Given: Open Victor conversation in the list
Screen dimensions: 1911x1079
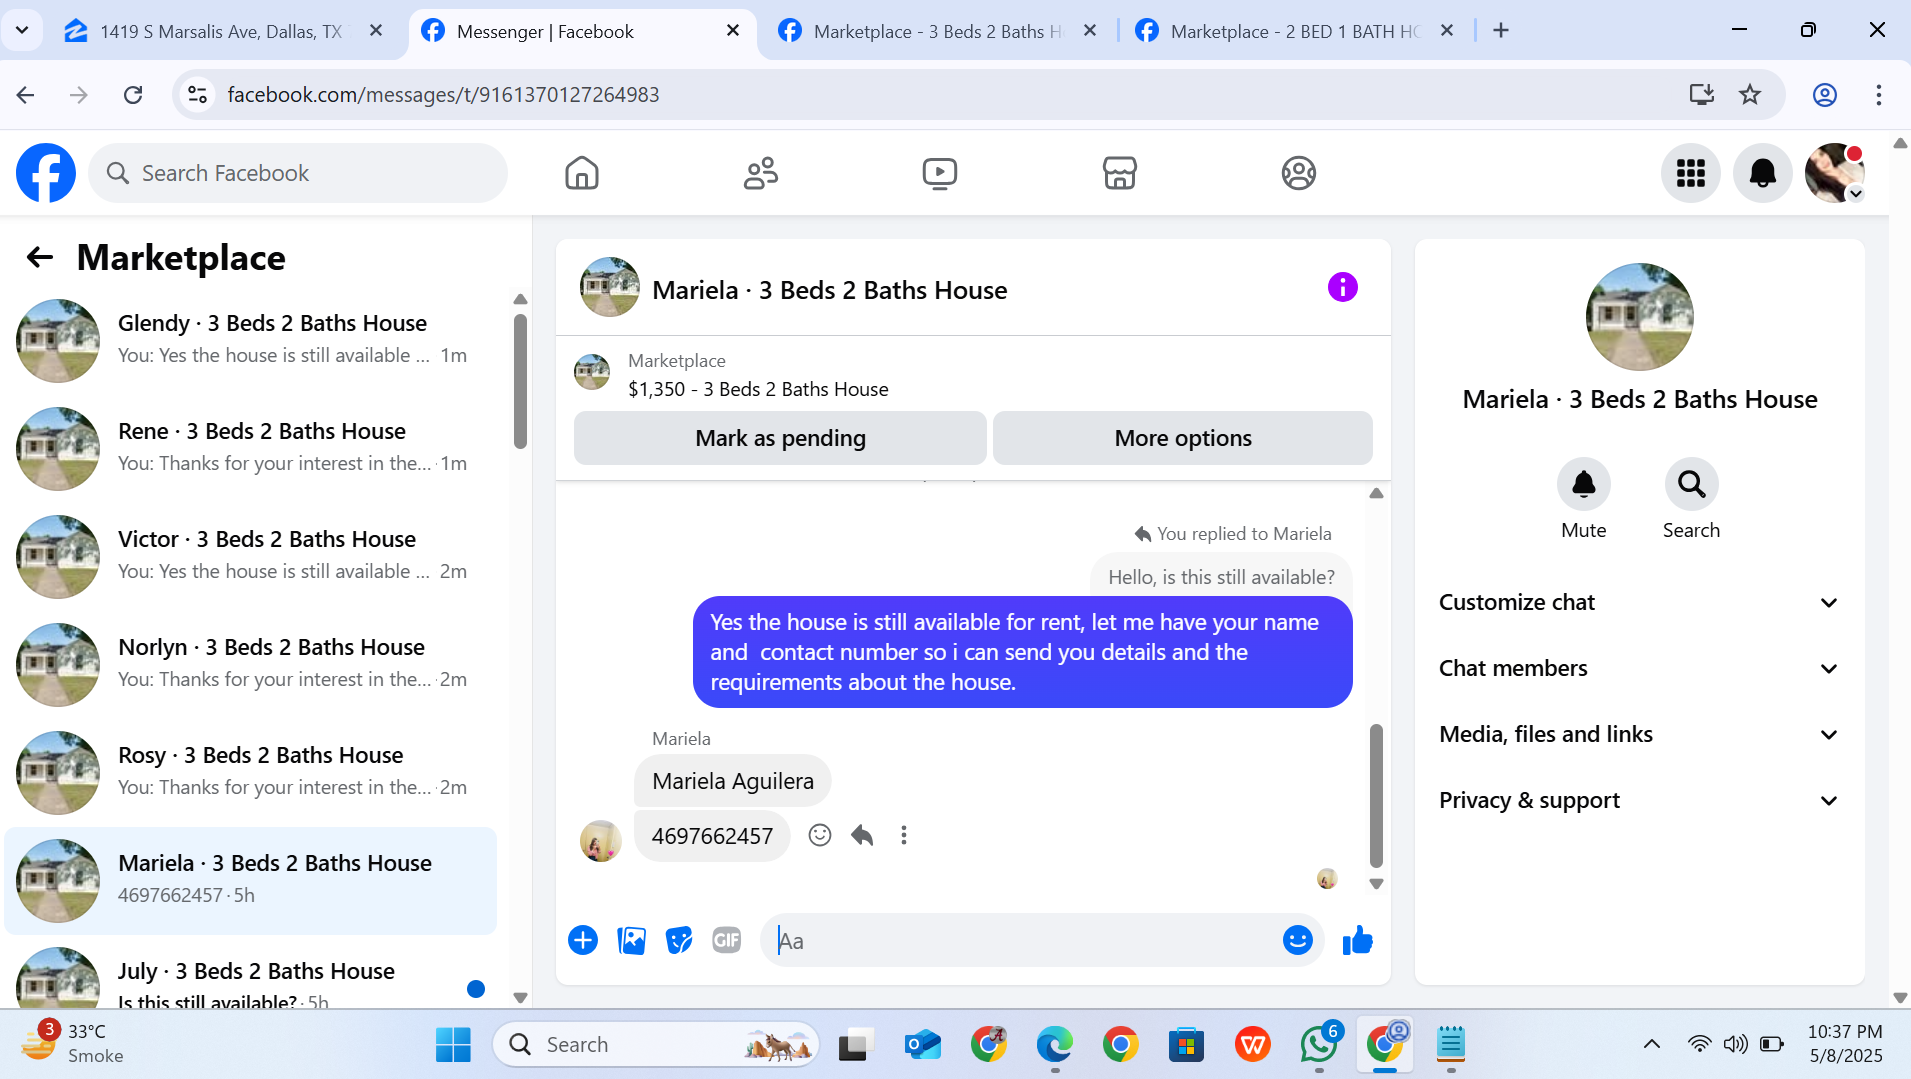Looking at the screenshot, I should pyautogui.click(x=250, y=556).
